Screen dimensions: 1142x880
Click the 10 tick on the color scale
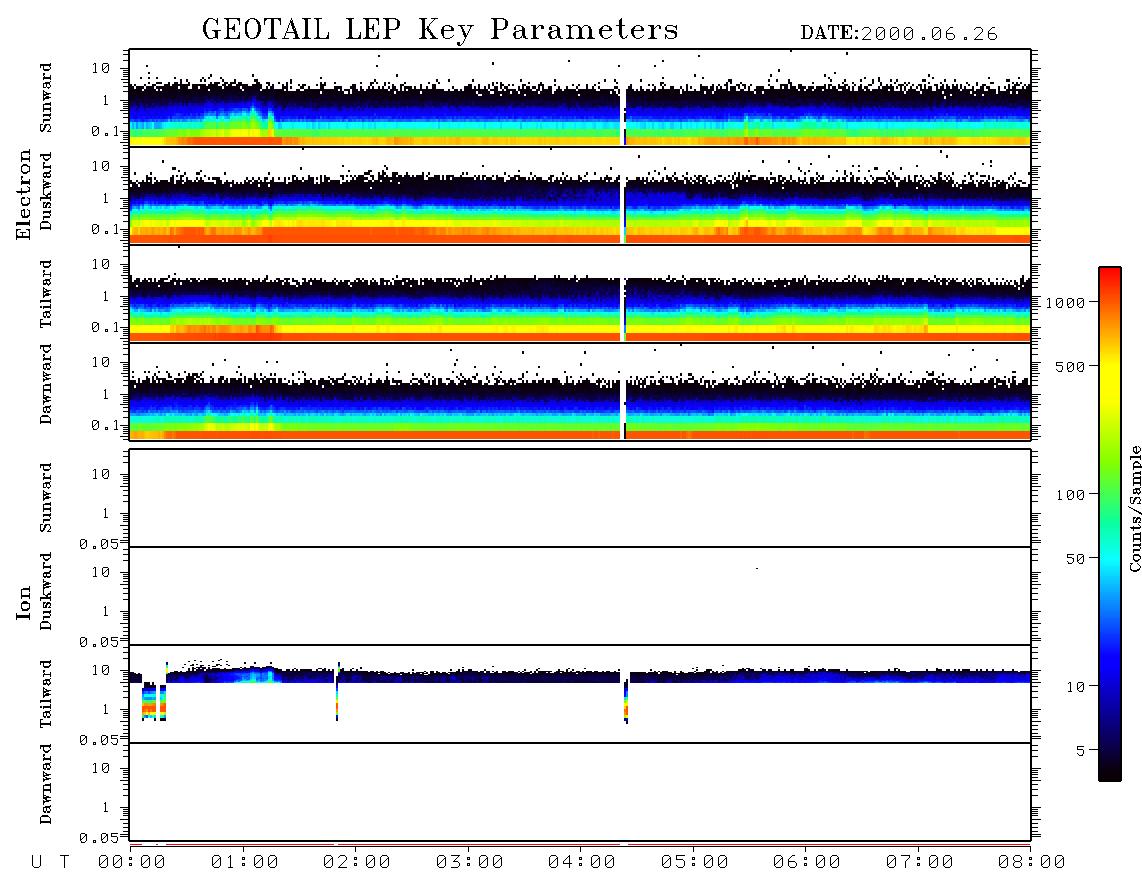point(1076,686)
